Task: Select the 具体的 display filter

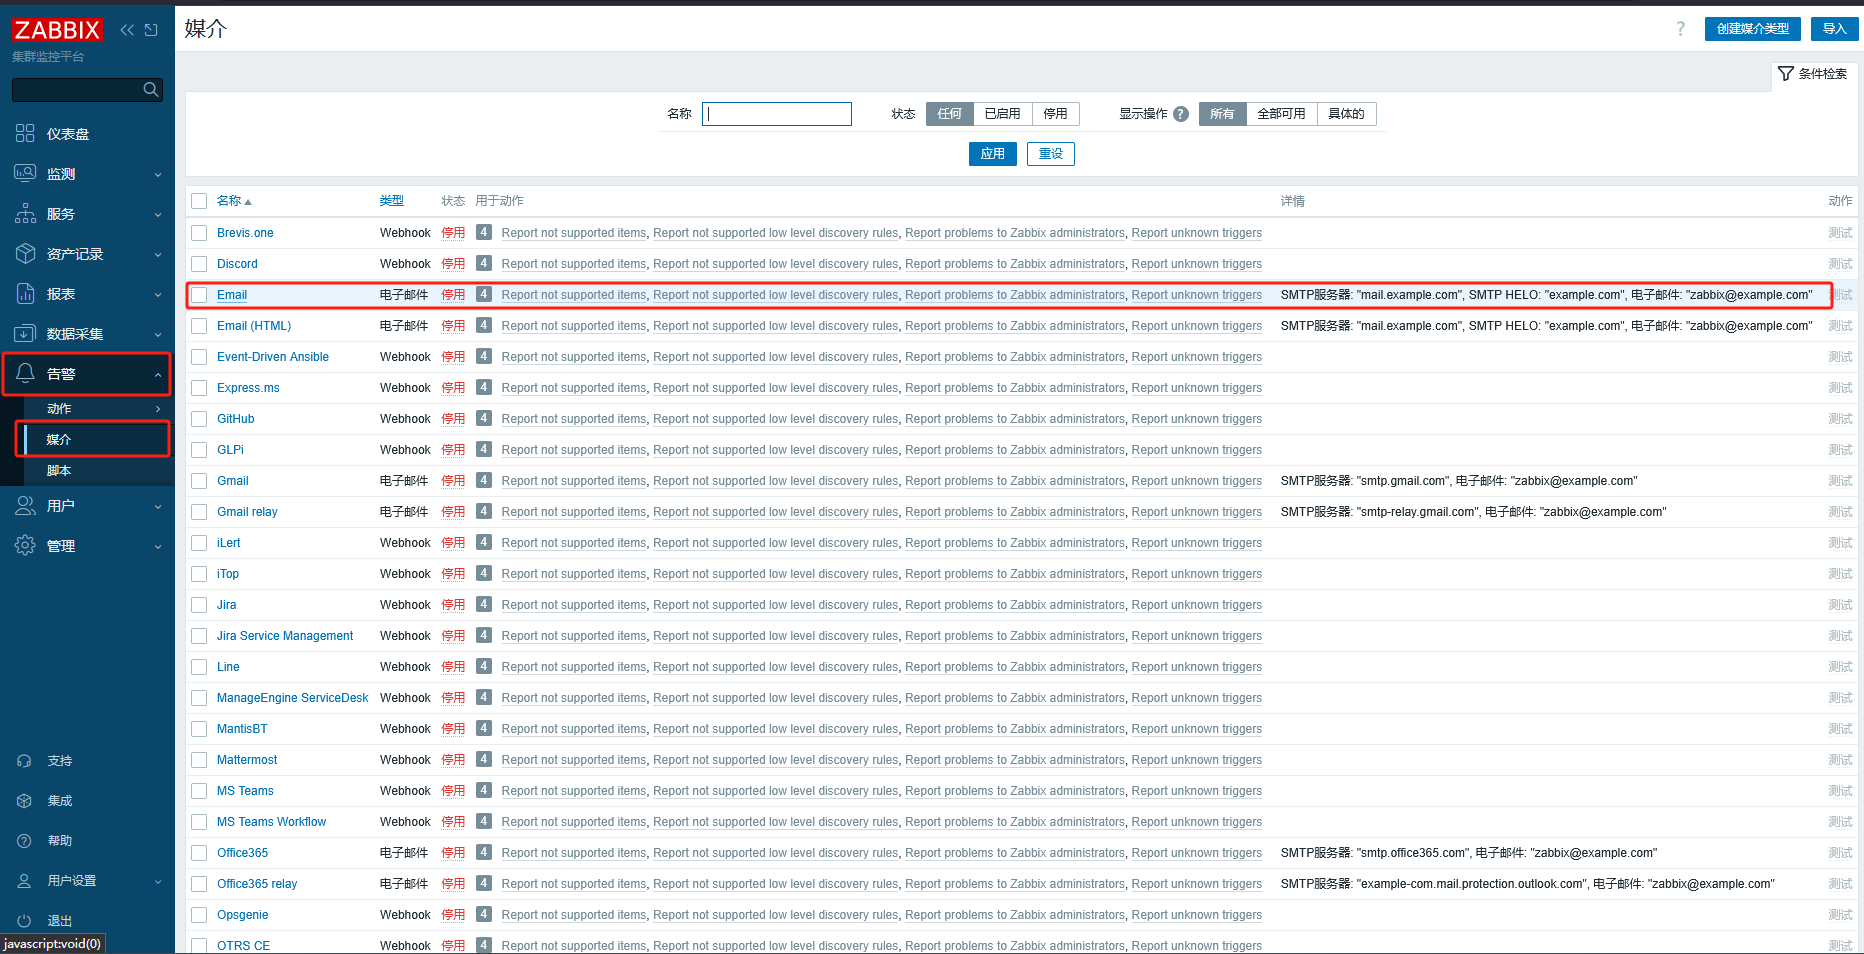Action: pos(1346,114)
